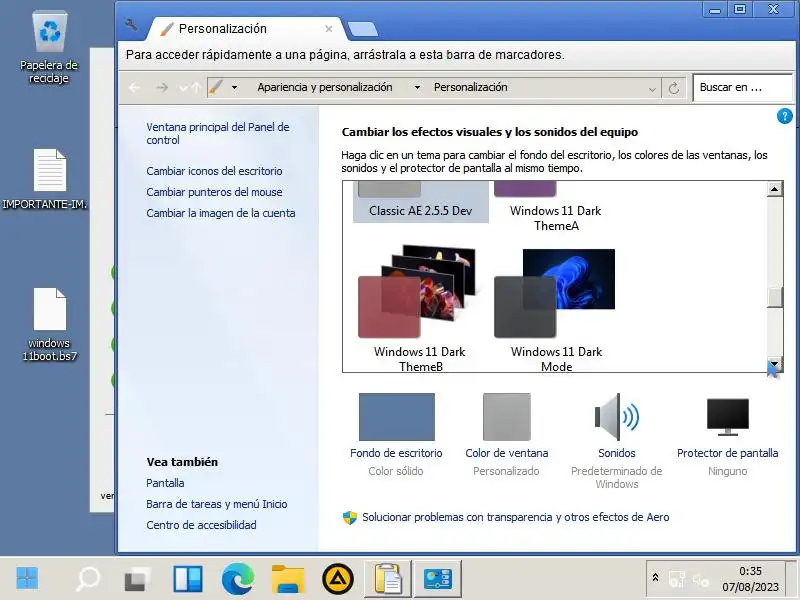Open address bar history dropdown chevron
Screen dimensions: 800x600
point(652,89)
